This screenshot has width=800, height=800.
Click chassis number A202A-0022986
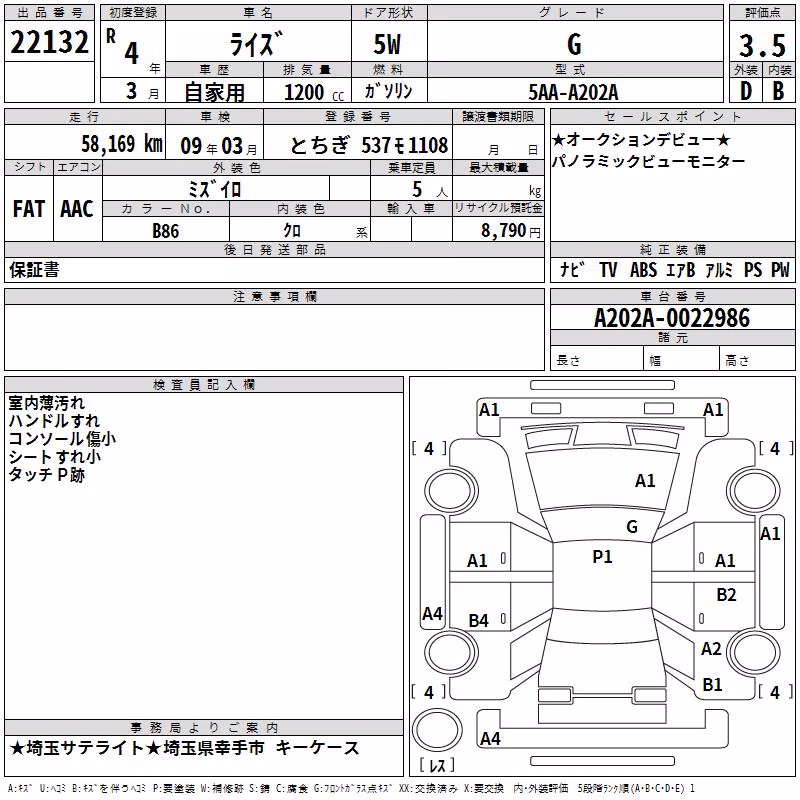[x=672, y=318]
